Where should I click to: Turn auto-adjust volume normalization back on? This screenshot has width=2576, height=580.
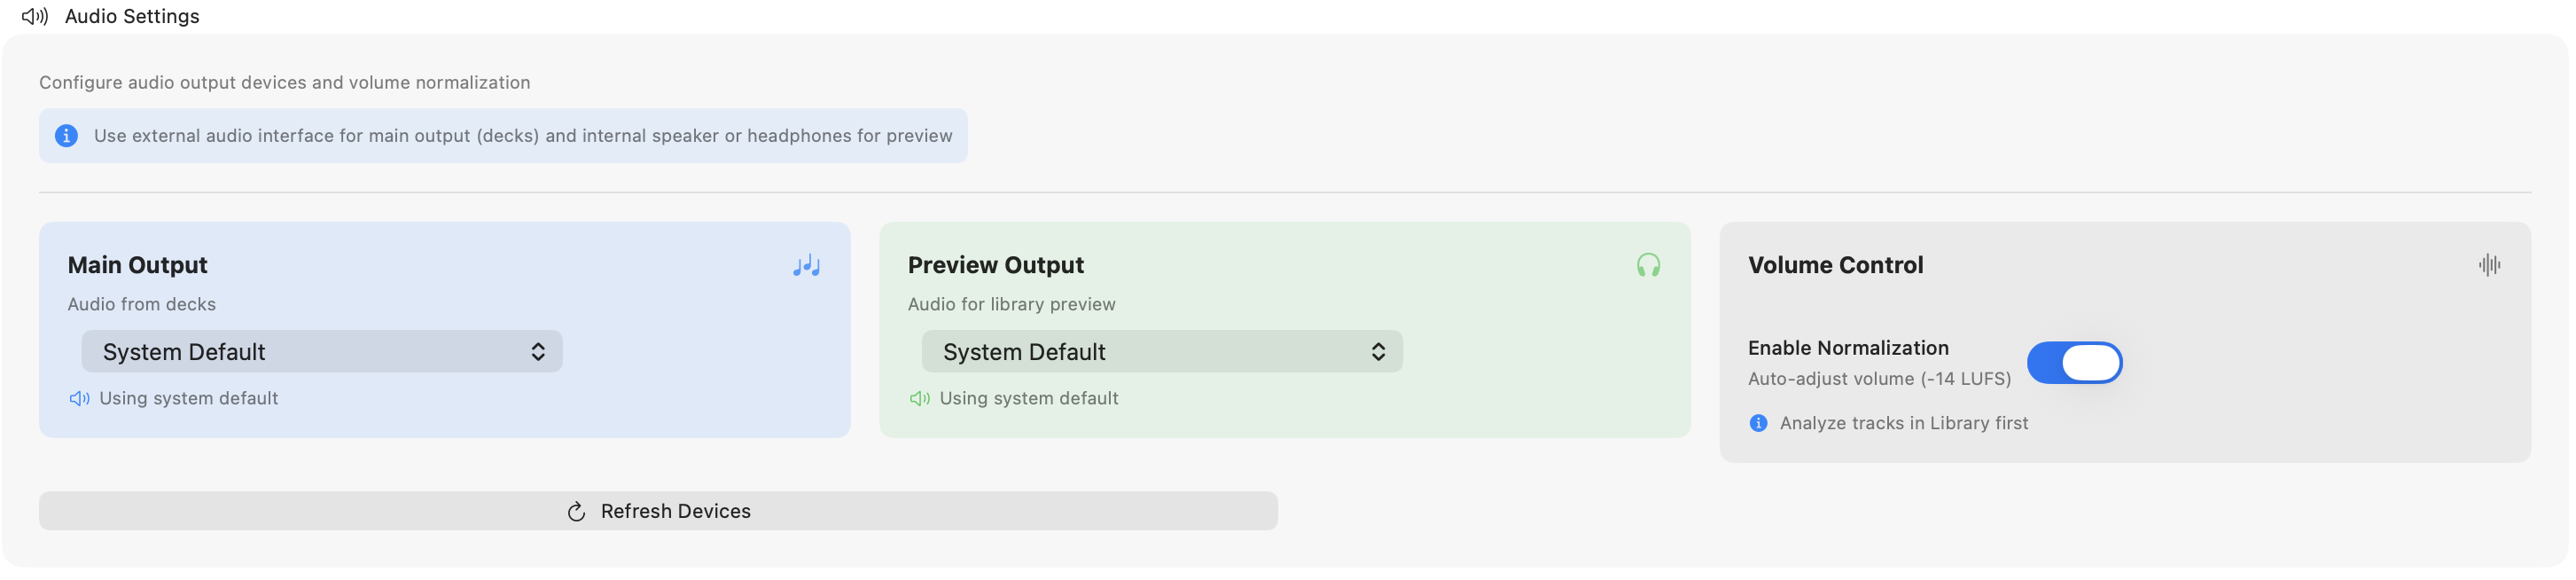(2076, 362)
